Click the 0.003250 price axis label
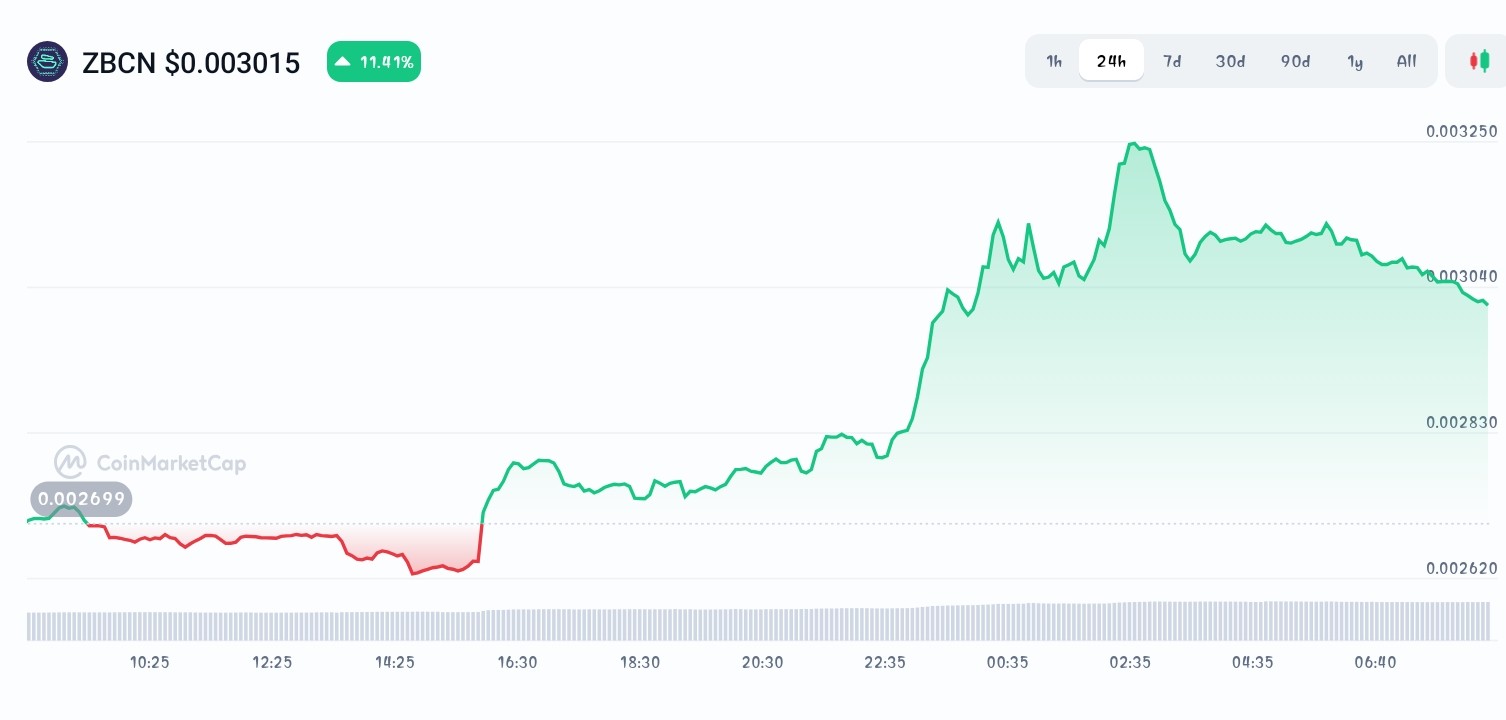Image resolution: width=1506 pixels, height=720 pixels. click(1461, 131)
